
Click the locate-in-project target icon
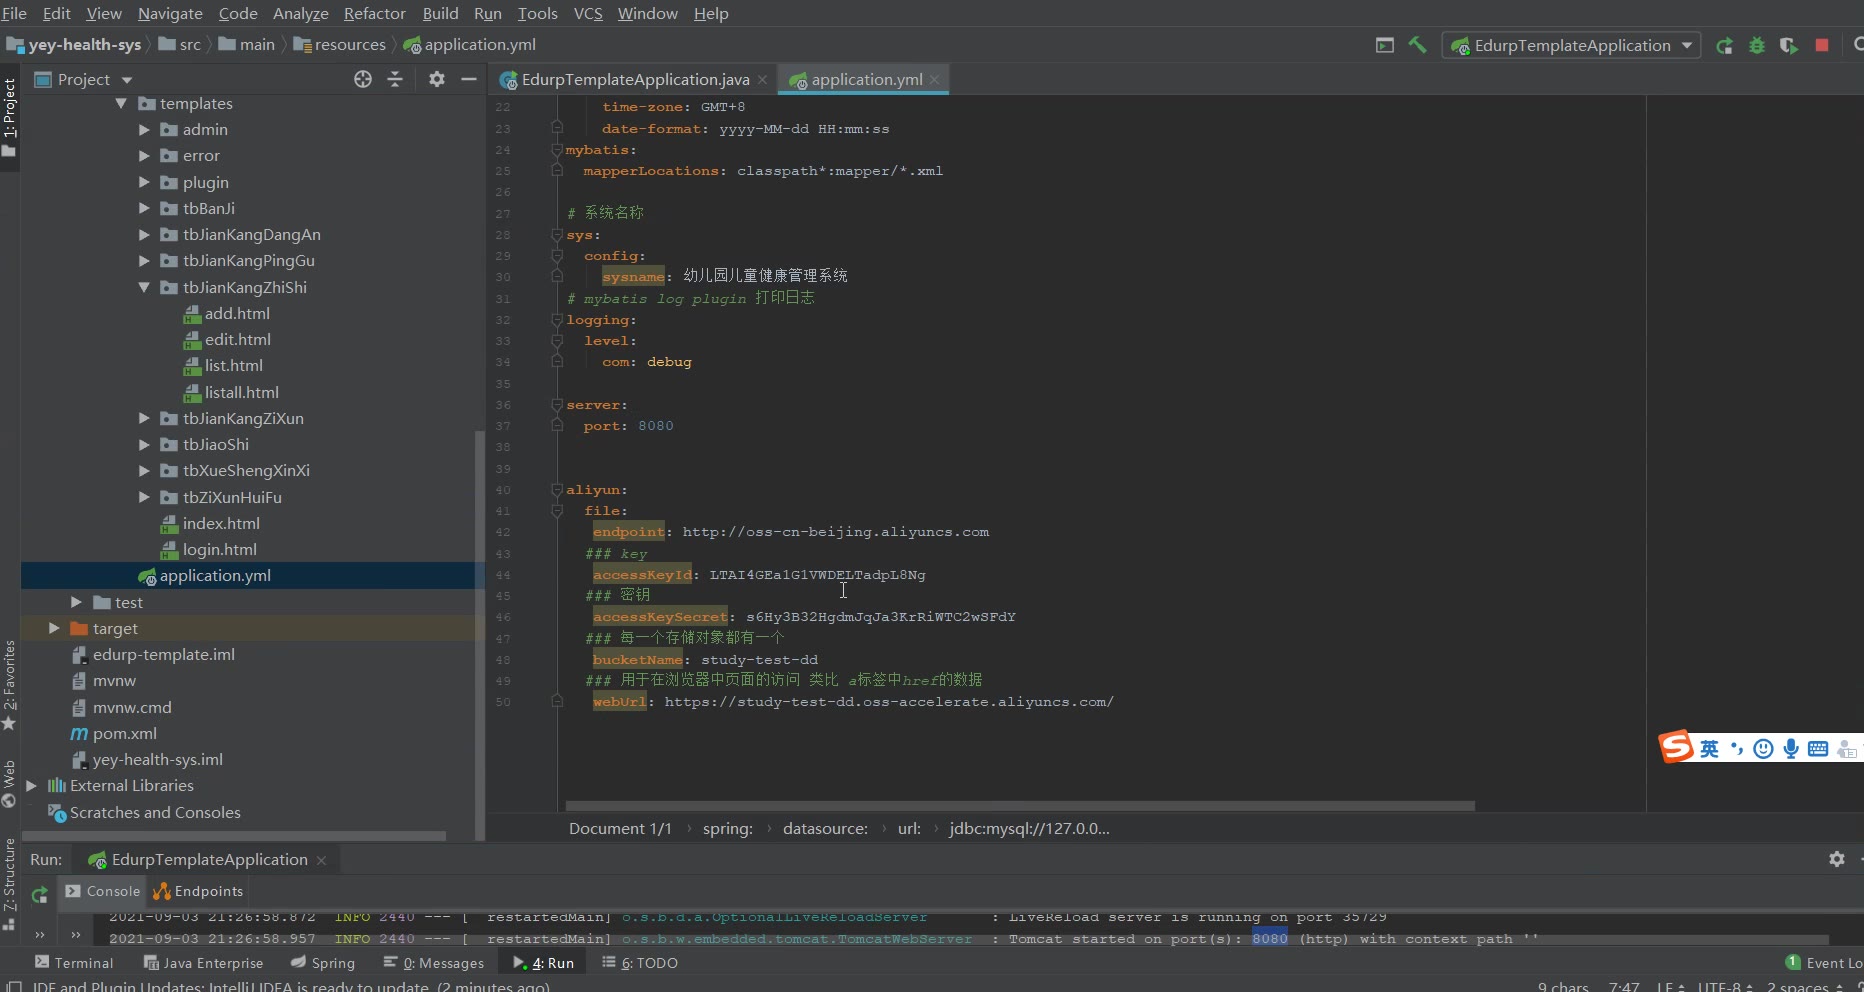(x=363, y=79)
